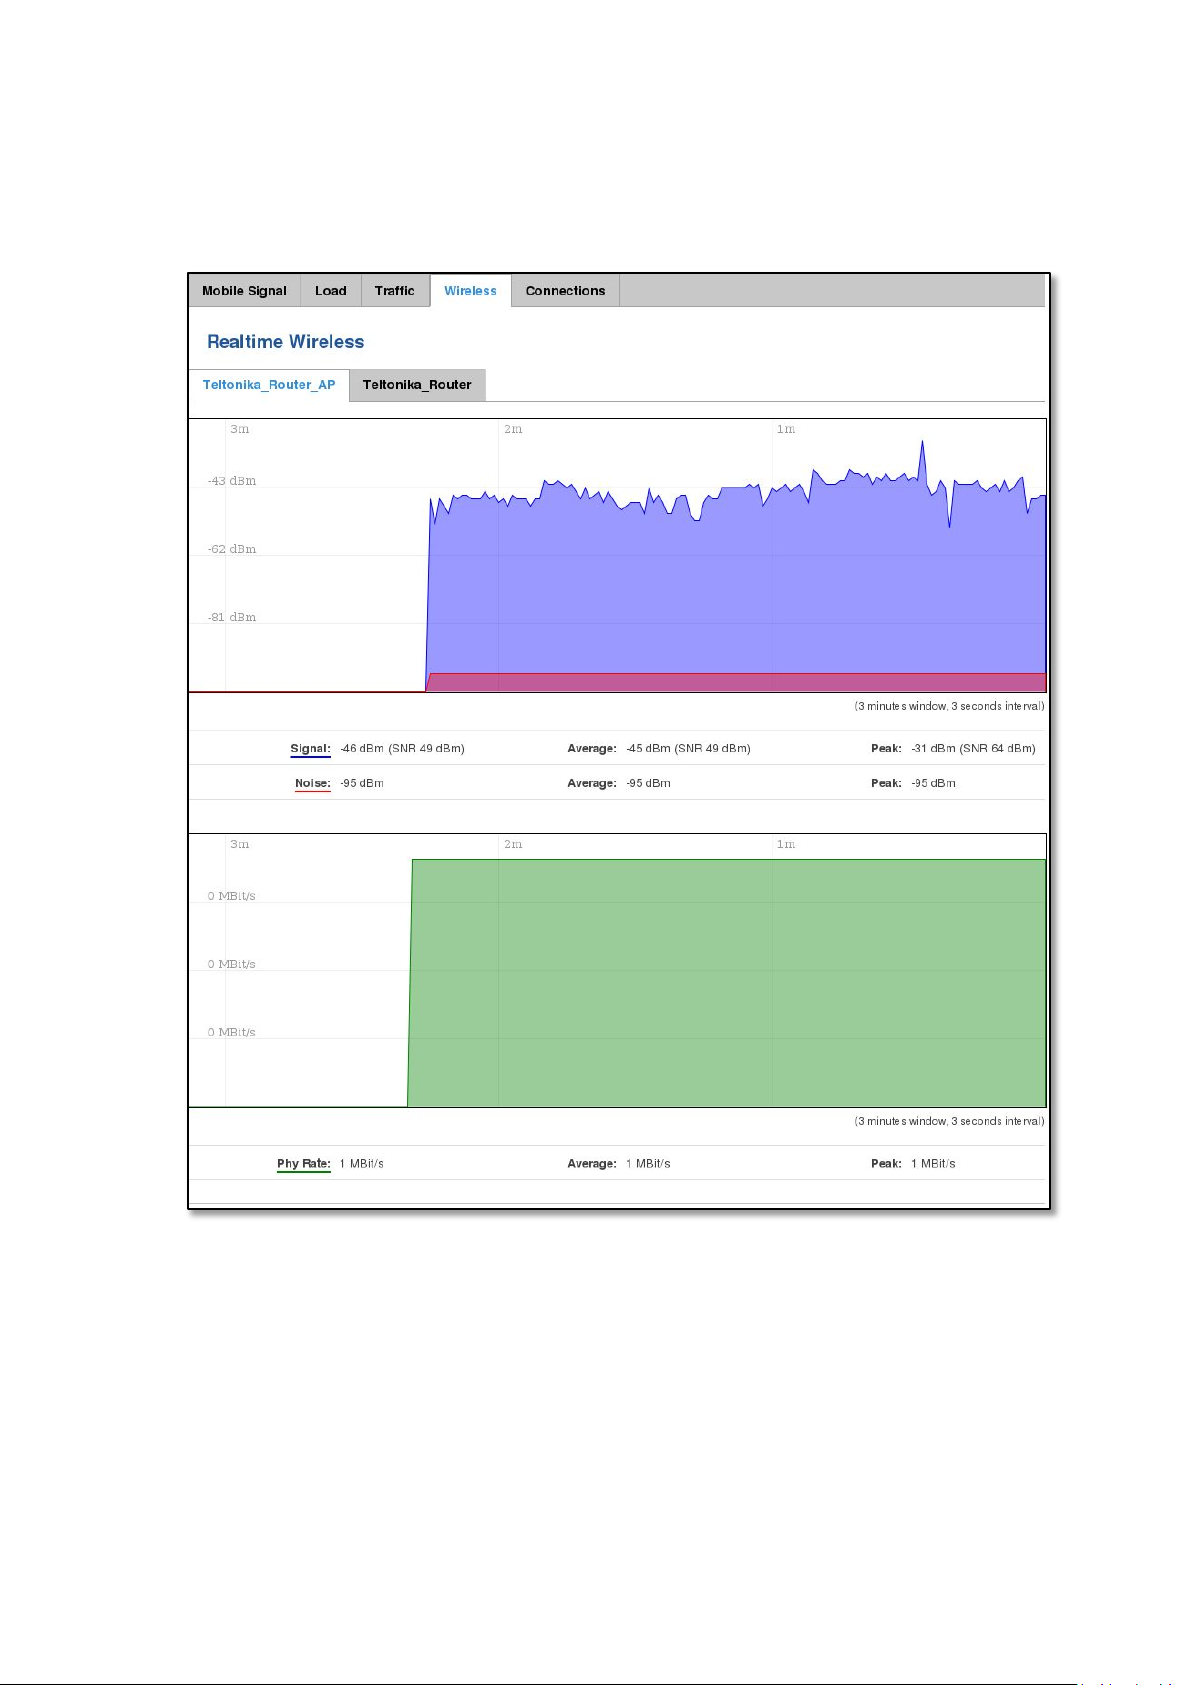Image resolution: width=1192 pixels, height=1685 pixels.
Task: Click the Signal Peak -31 dBm value
Action: point(973,749)
